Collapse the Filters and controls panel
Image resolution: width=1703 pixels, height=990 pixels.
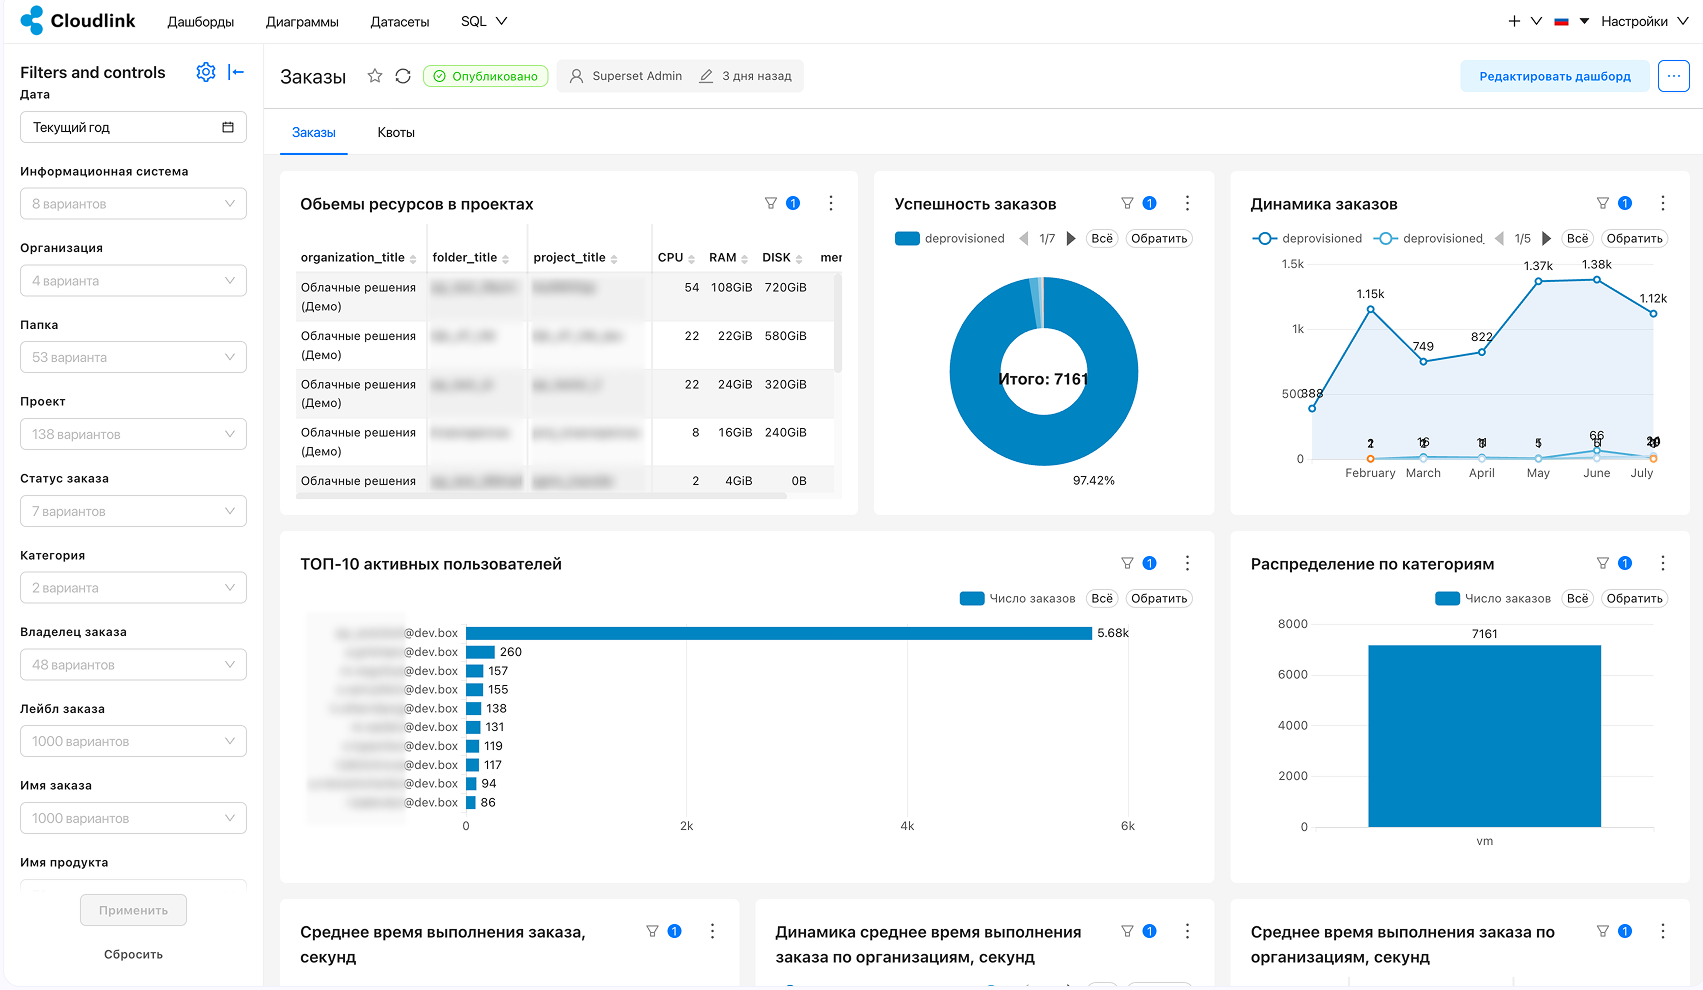pos(236,72)
